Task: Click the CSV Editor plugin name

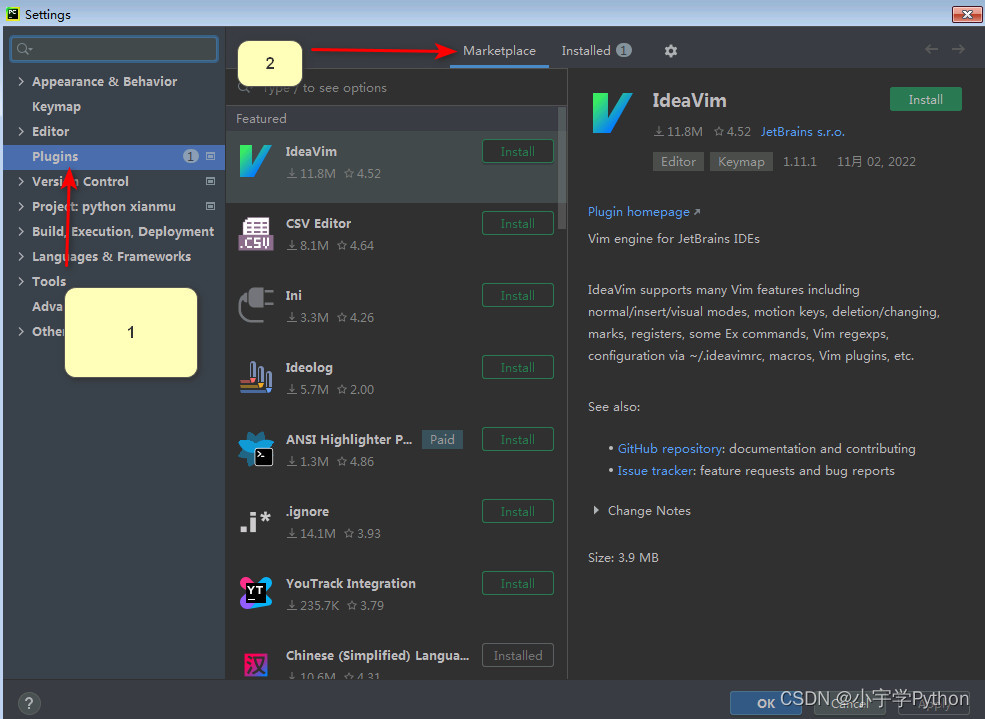Action: point(318,224)
